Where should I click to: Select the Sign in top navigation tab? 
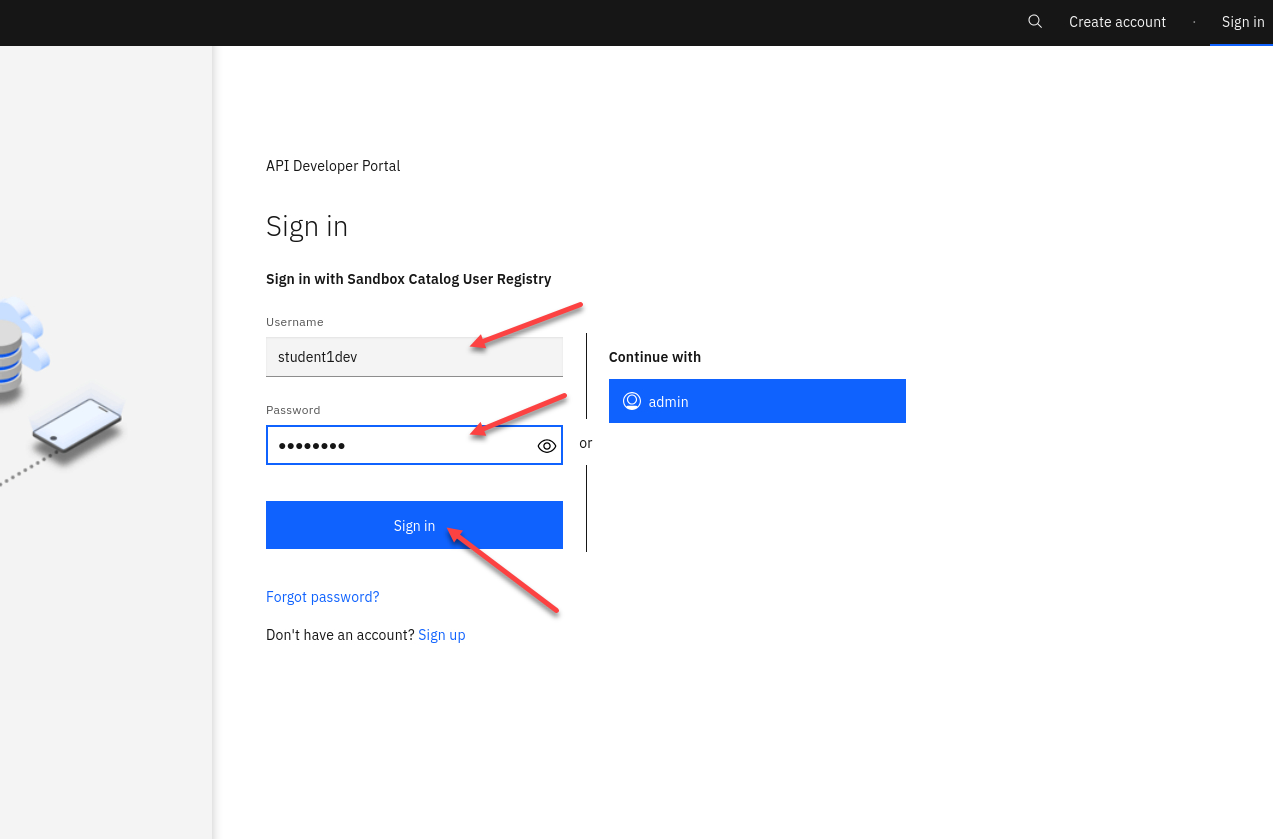point(1242,22)
